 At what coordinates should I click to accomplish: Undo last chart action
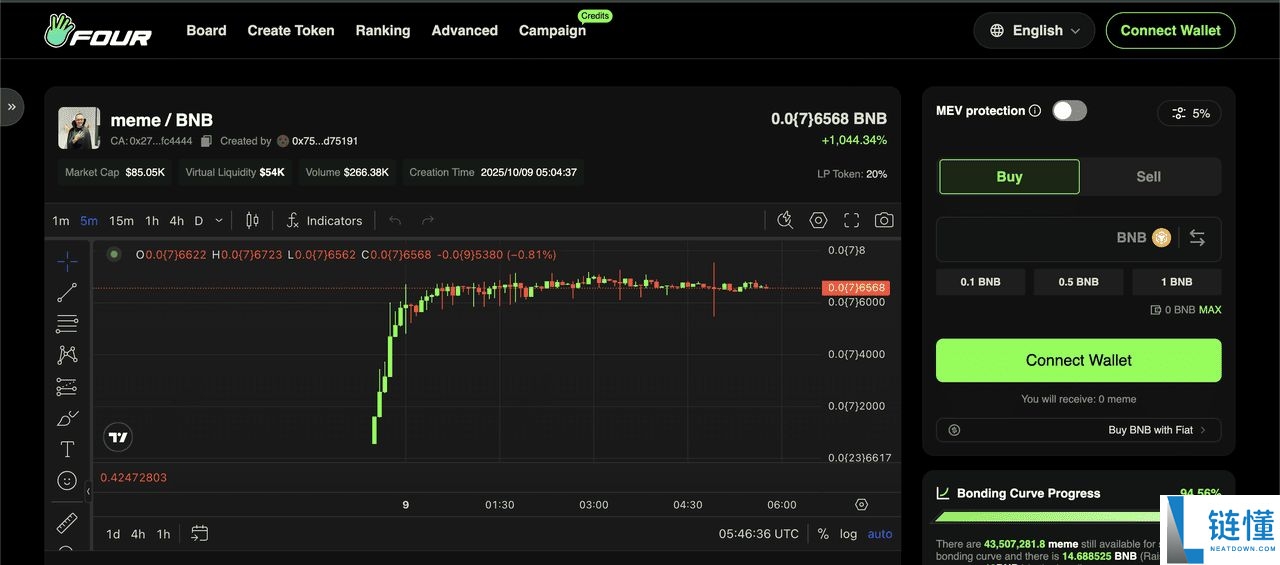[x=395, y=220]
